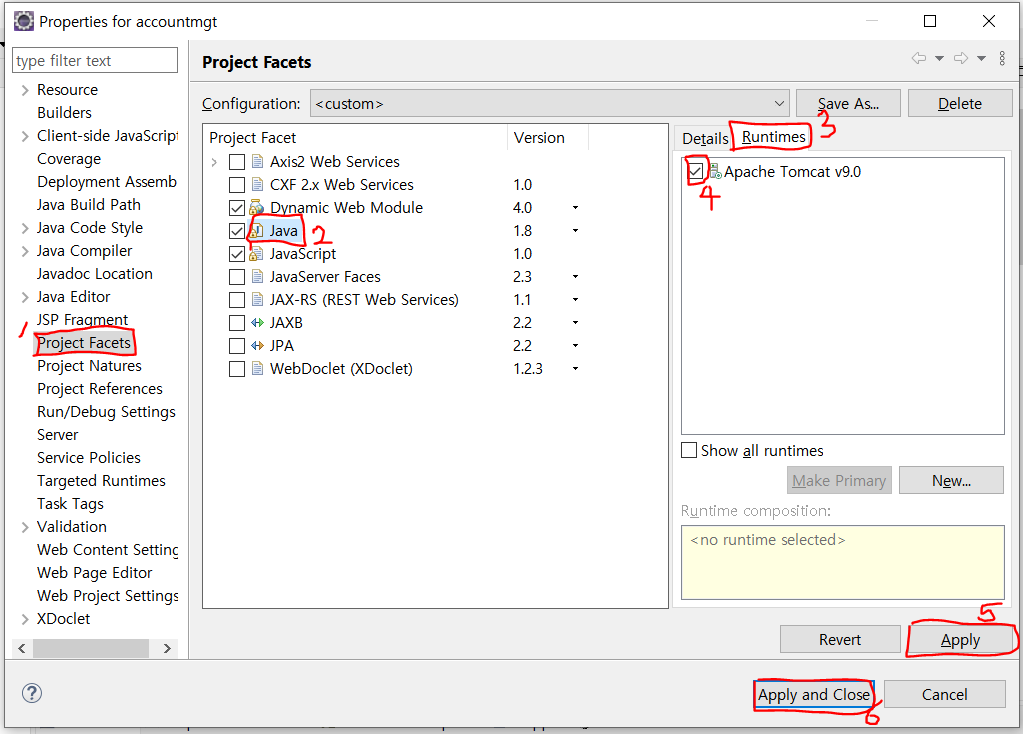Image resolution: width=1023 pixels, height=734 pixels.
Task: Click the Apply button
Action: [960, 639]
